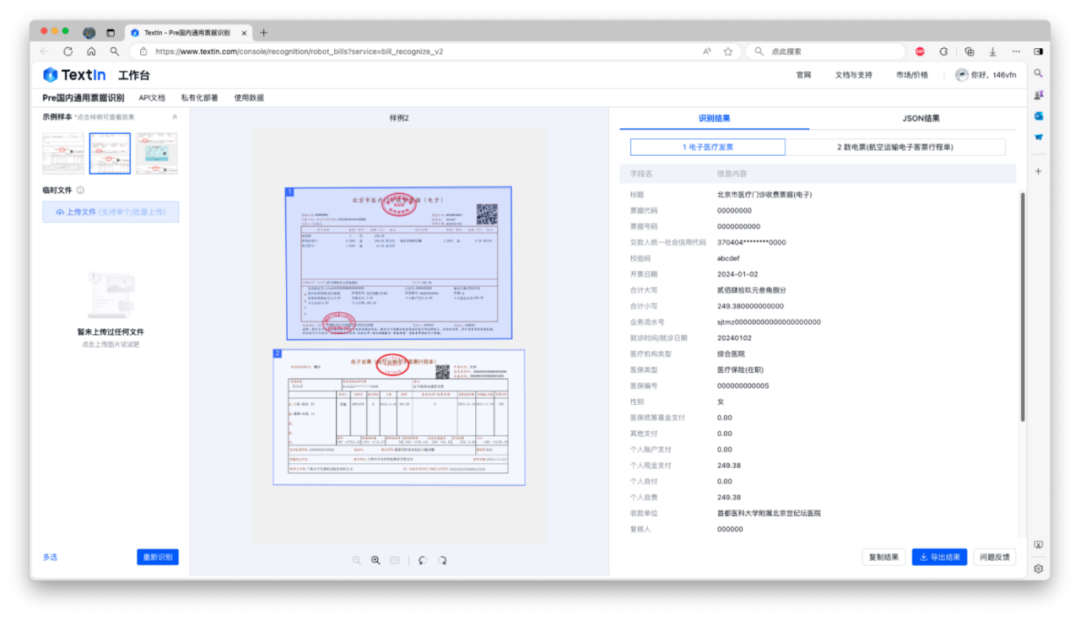Click the 上传文件 upload area

[110, 212]
